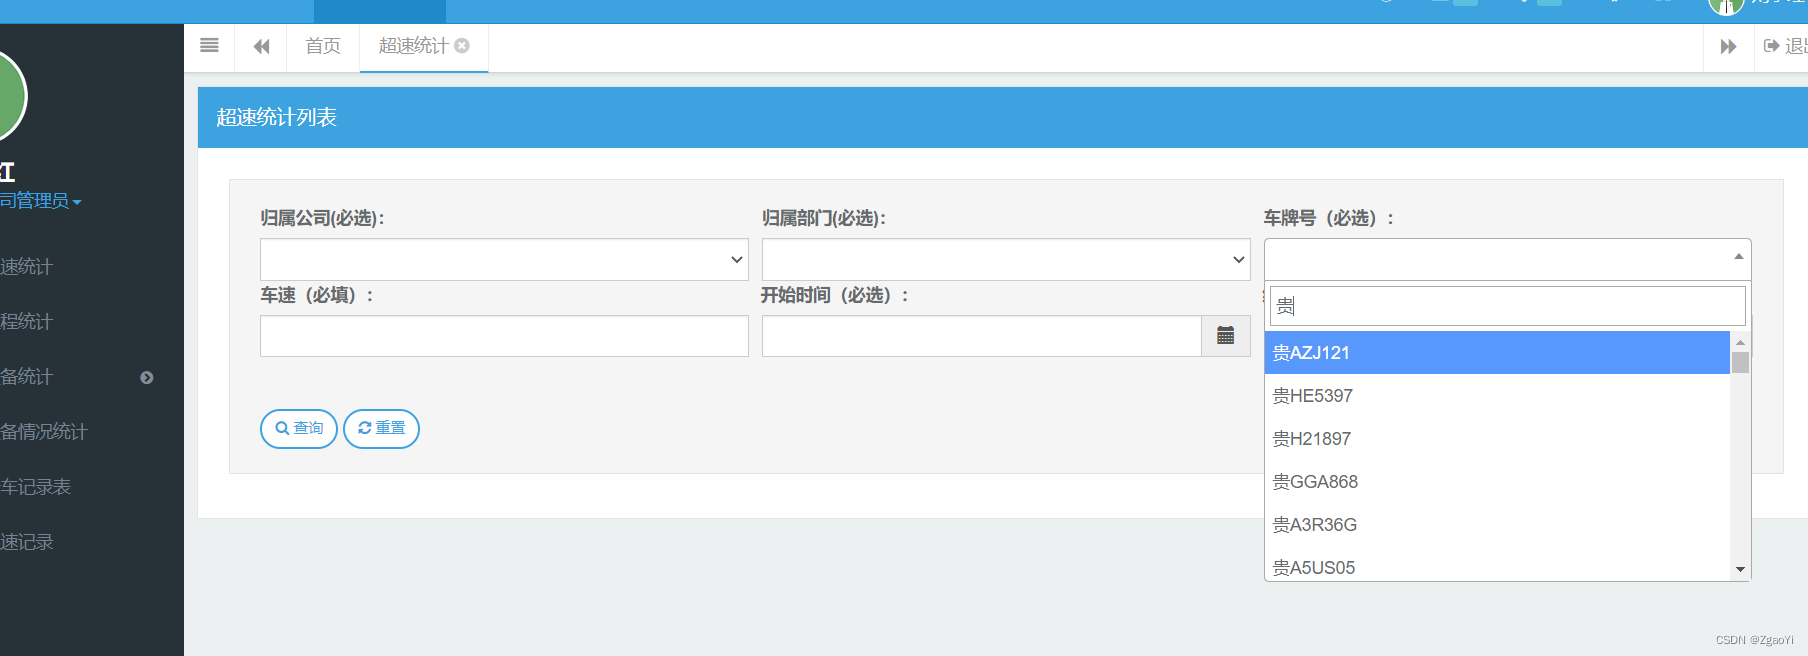Open the 归属公司 dropdown
The image size is (1808, 656).
(x=504, y=259)
